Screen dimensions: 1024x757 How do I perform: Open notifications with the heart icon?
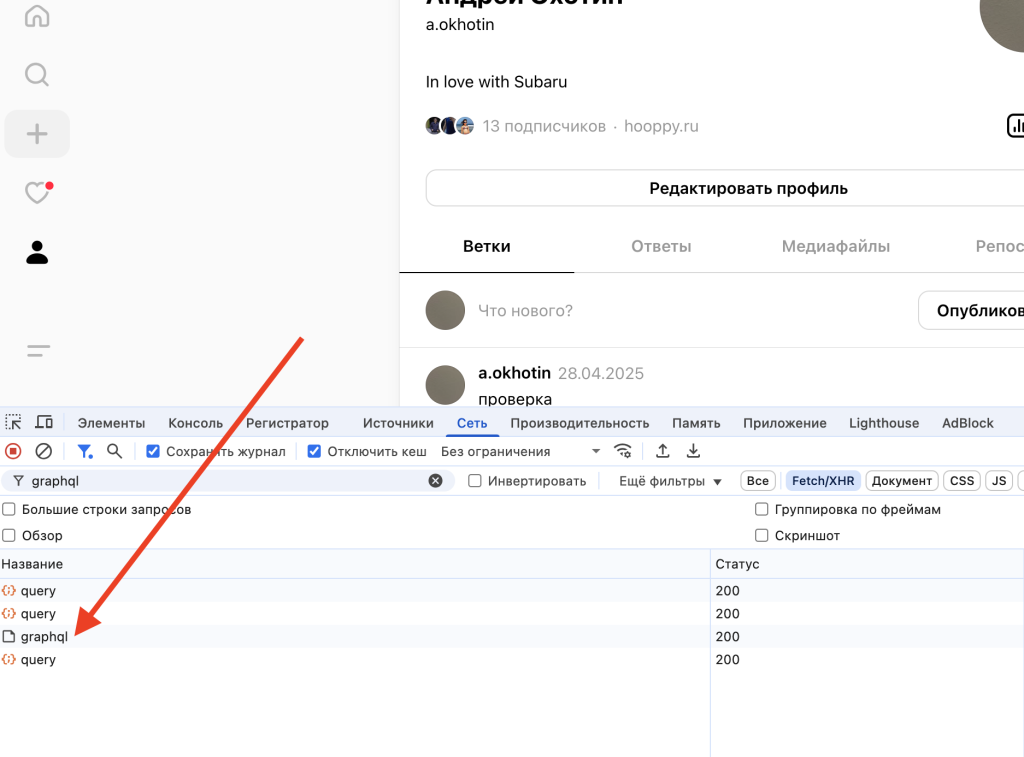point(37,193)
